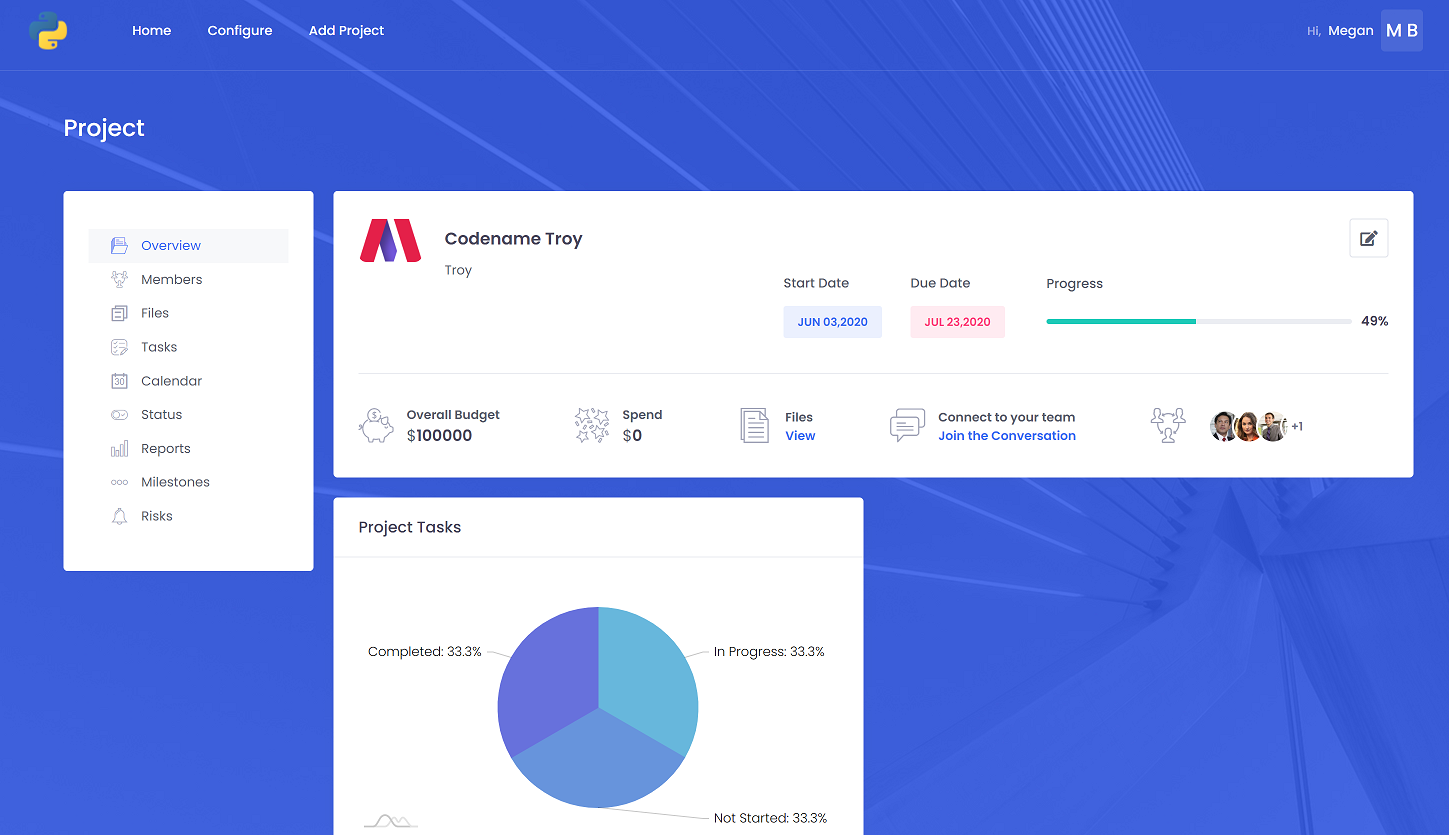Click the edit project pencil icon
Screen dimensions: 1449x835
click(x=1369, y=238)
